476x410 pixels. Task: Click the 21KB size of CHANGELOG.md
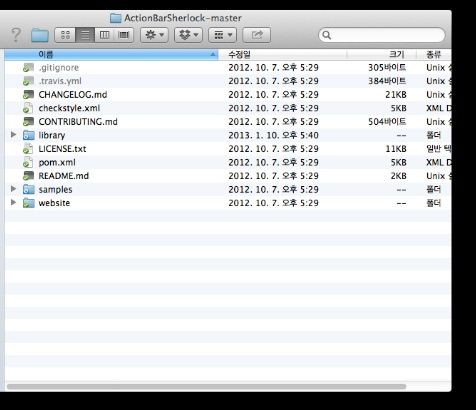(x=396, y=95)
